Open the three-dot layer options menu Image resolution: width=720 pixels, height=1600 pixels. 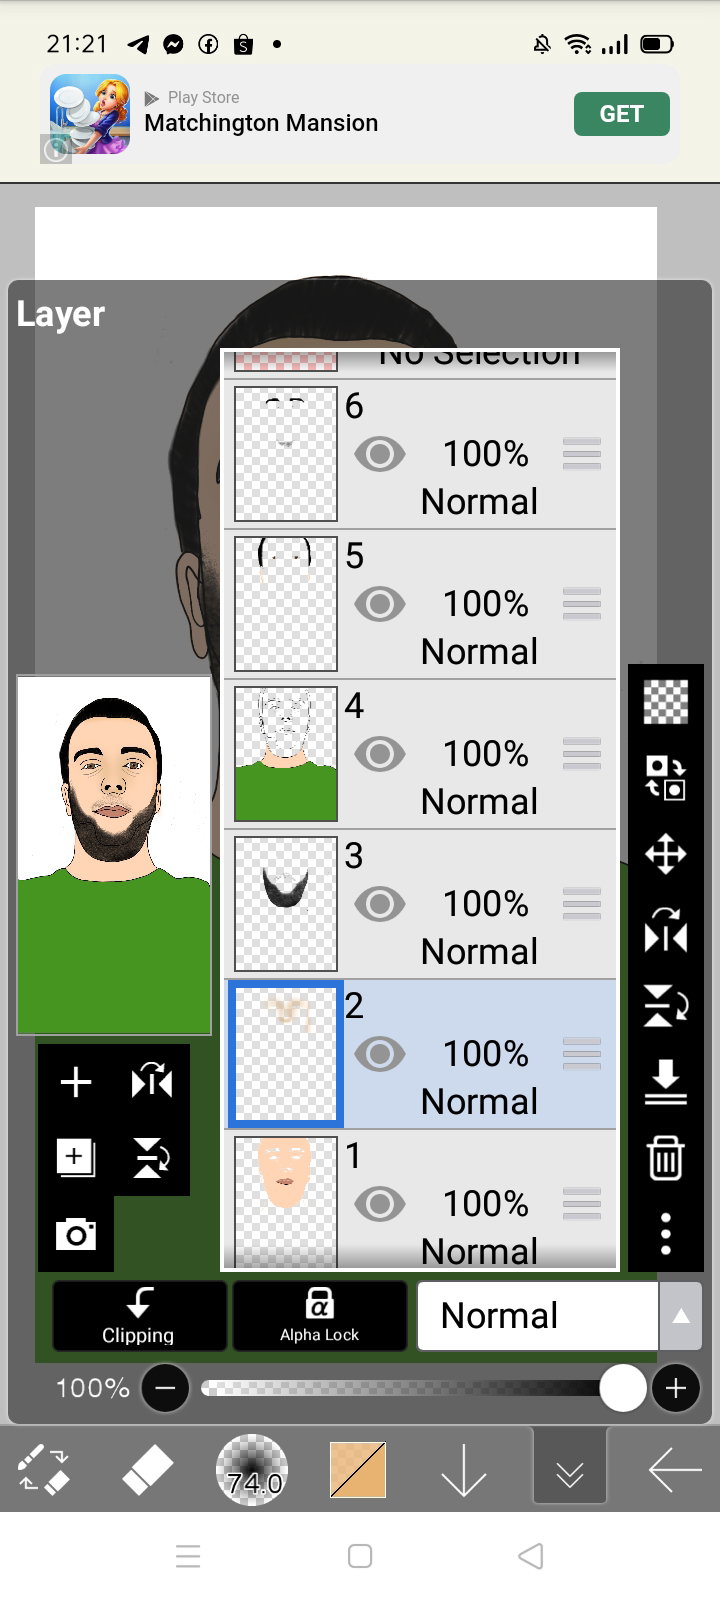665,1234
